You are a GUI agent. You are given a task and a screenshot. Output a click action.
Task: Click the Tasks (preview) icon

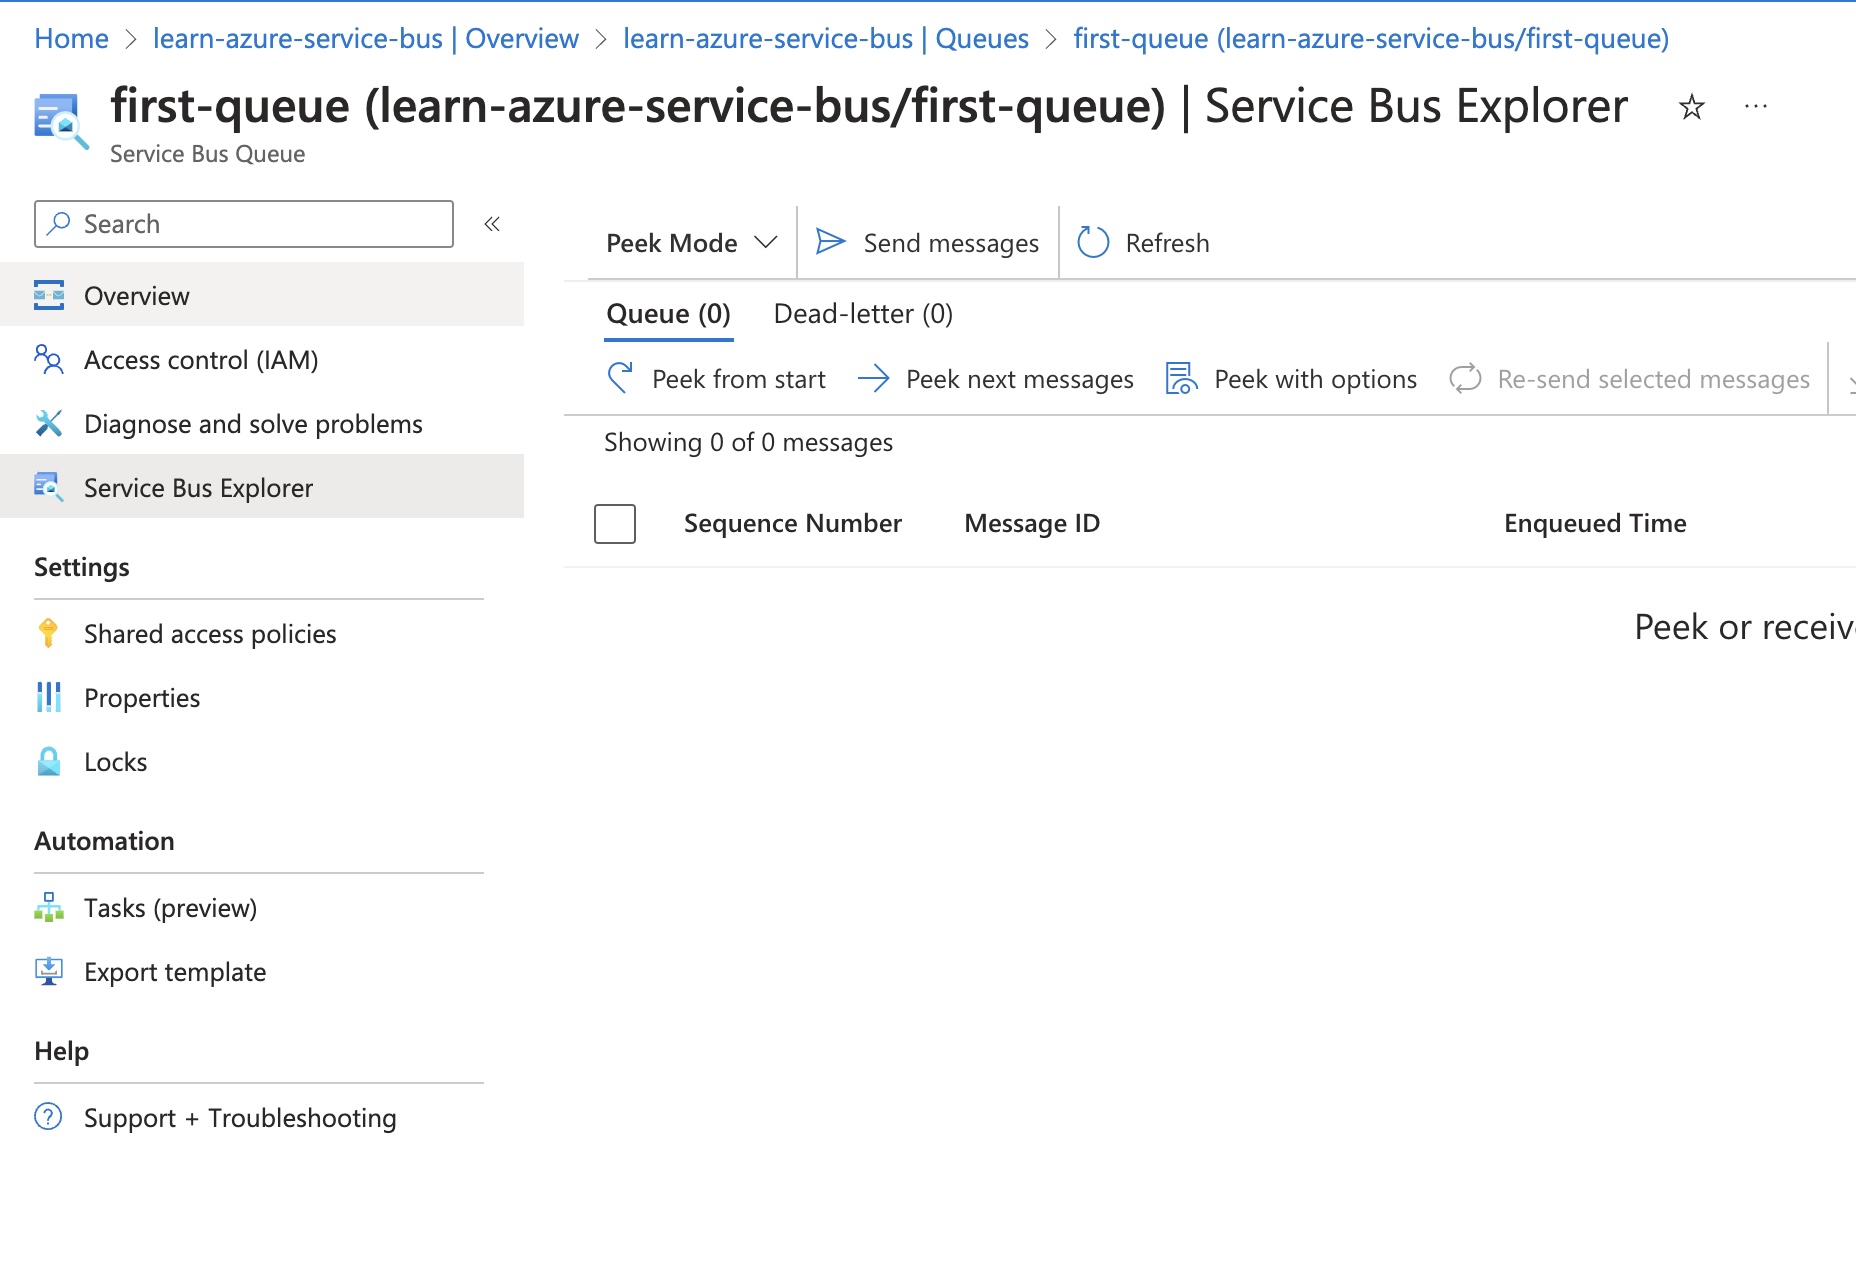[x=49, y=907]
